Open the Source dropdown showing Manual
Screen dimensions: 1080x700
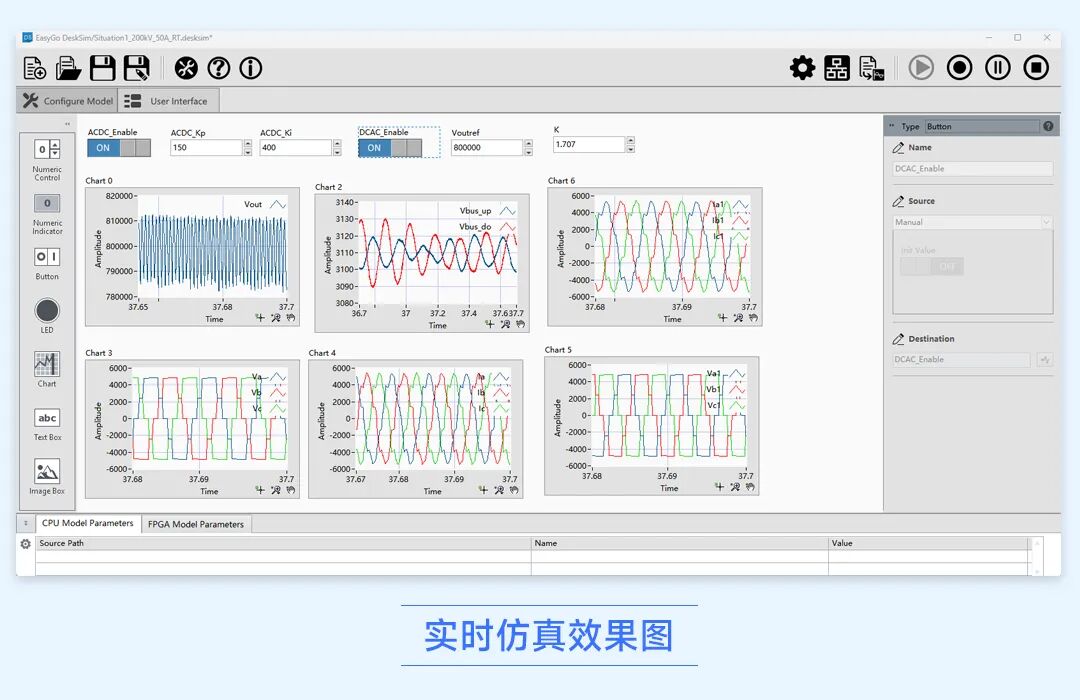click(x=973, y=222)
